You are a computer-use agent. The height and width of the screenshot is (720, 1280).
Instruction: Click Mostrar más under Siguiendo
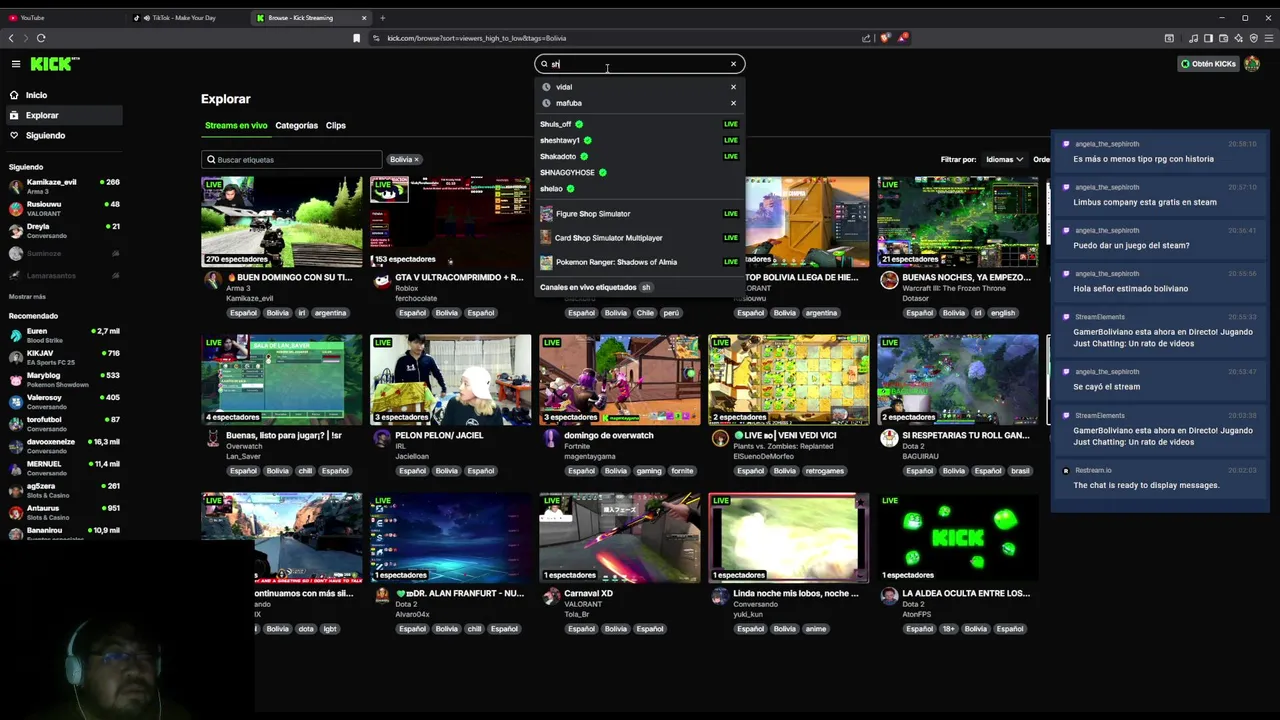coord(27,297)
